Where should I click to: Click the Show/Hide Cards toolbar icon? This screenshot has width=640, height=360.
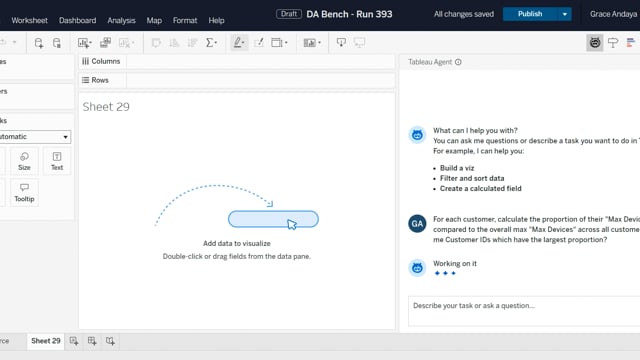309,43
